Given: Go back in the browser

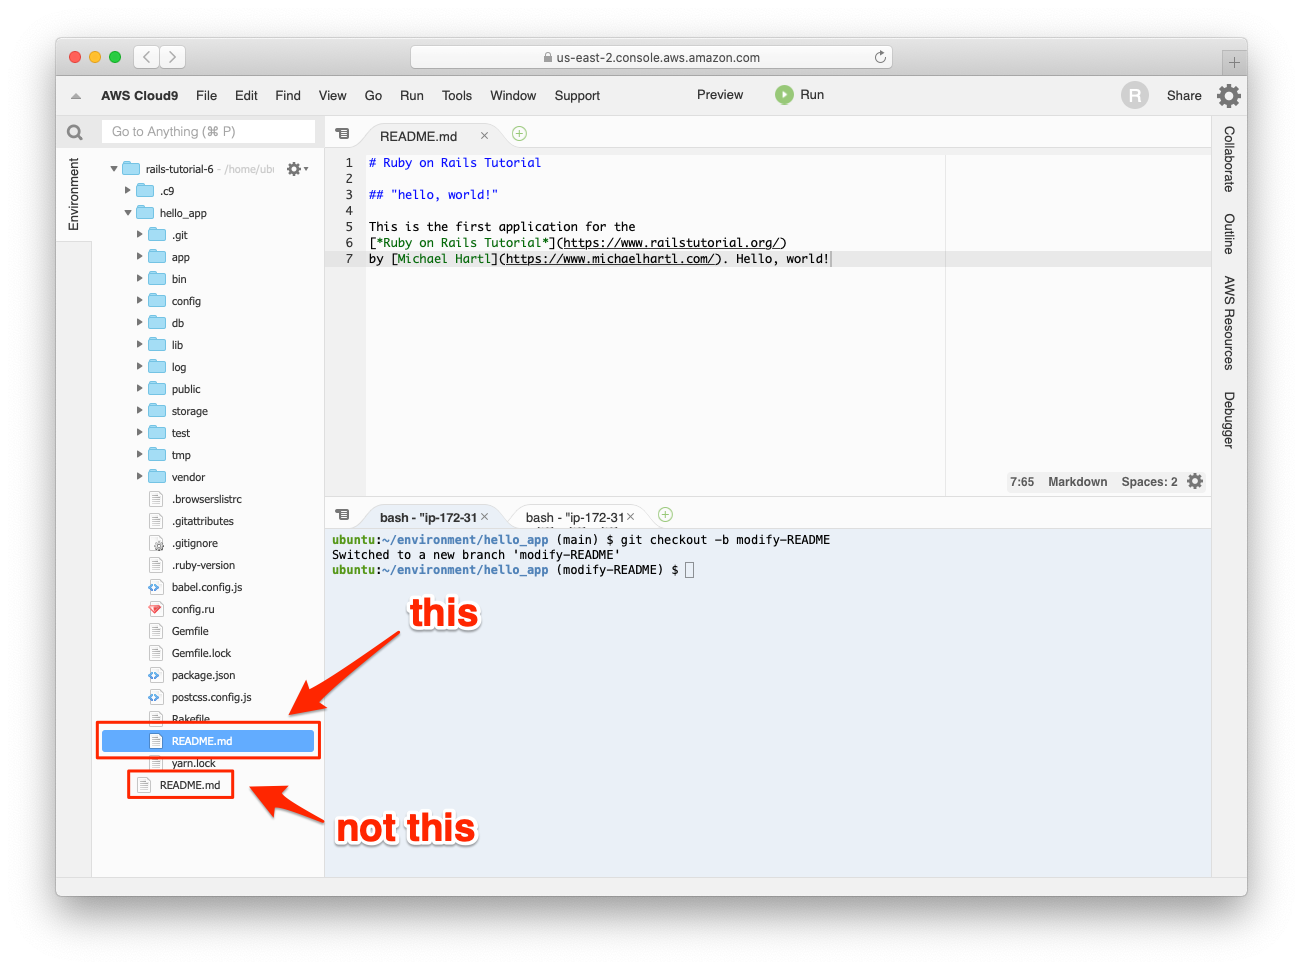Looking at the screenshot, I should [x=147, y=57].
